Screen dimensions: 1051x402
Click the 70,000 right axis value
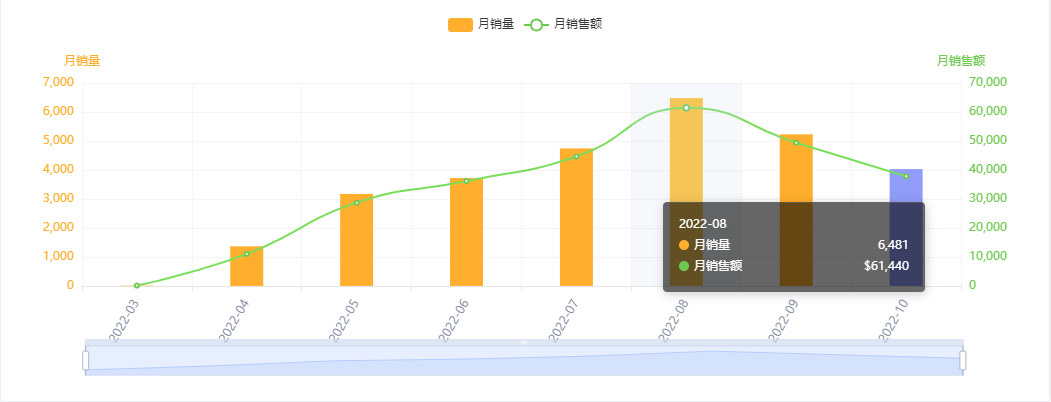(988, 82)
